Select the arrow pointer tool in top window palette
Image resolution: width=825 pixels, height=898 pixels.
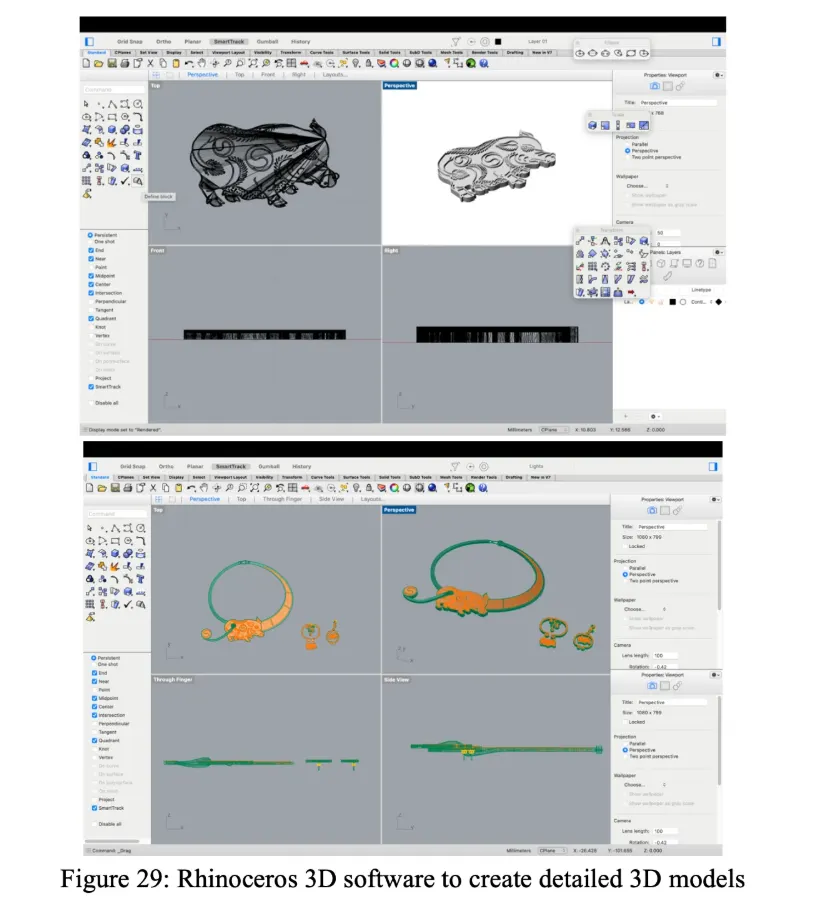86,104
